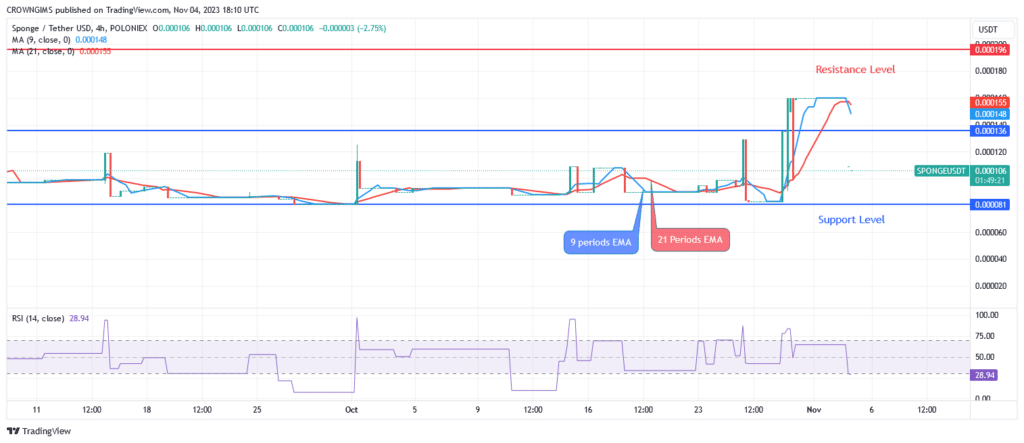This screenshot has height=443, width=1024.
Task: Click the RSI (14, close) indicator label
Action: coord(38,319)
